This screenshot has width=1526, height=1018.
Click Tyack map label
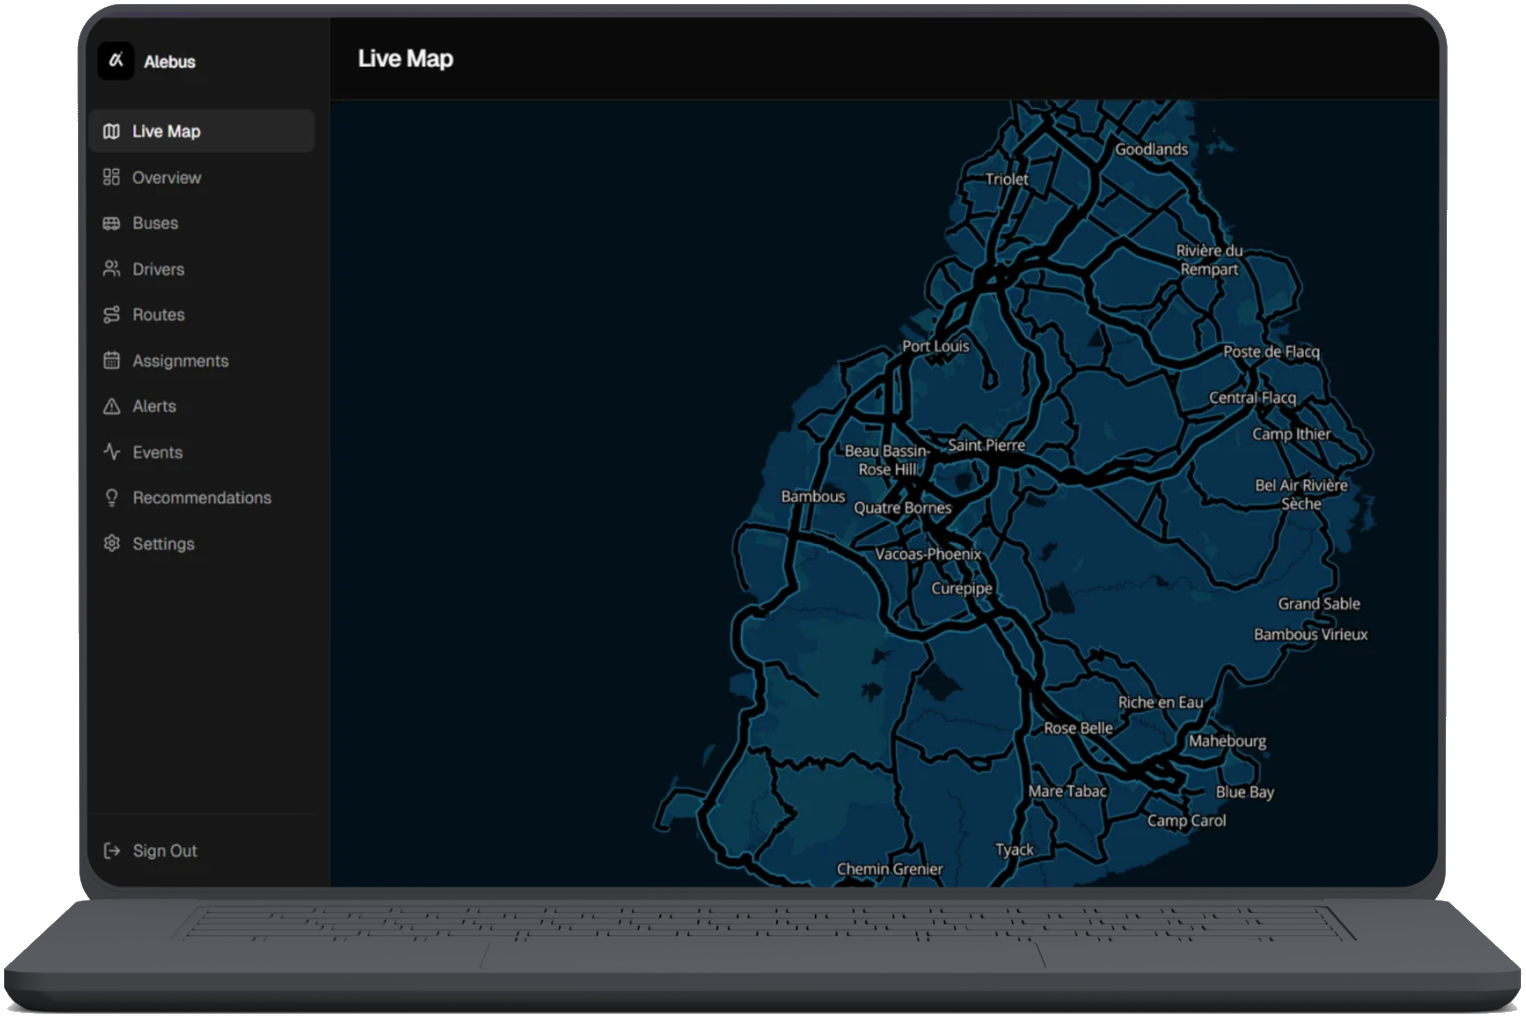[x=1014, y=849]
